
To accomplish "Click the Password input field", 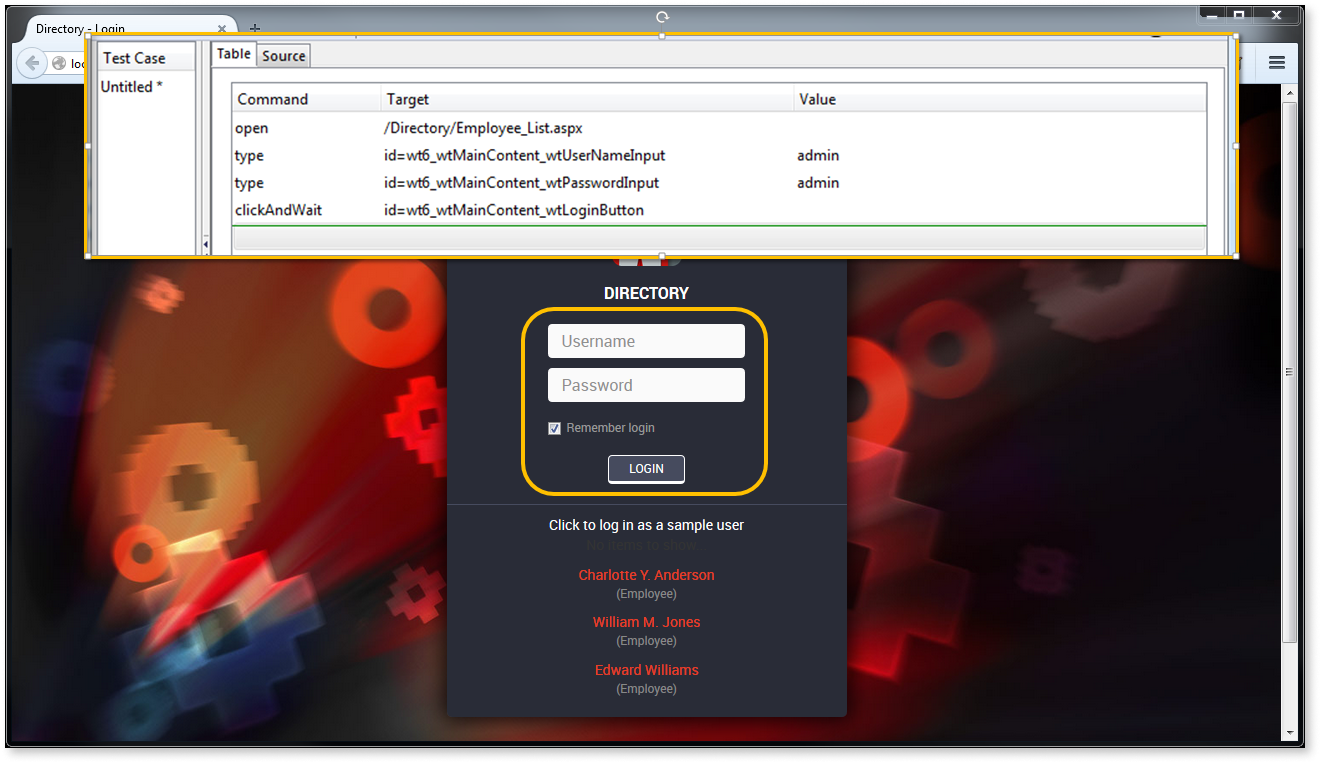I will (x=646, y=385).
